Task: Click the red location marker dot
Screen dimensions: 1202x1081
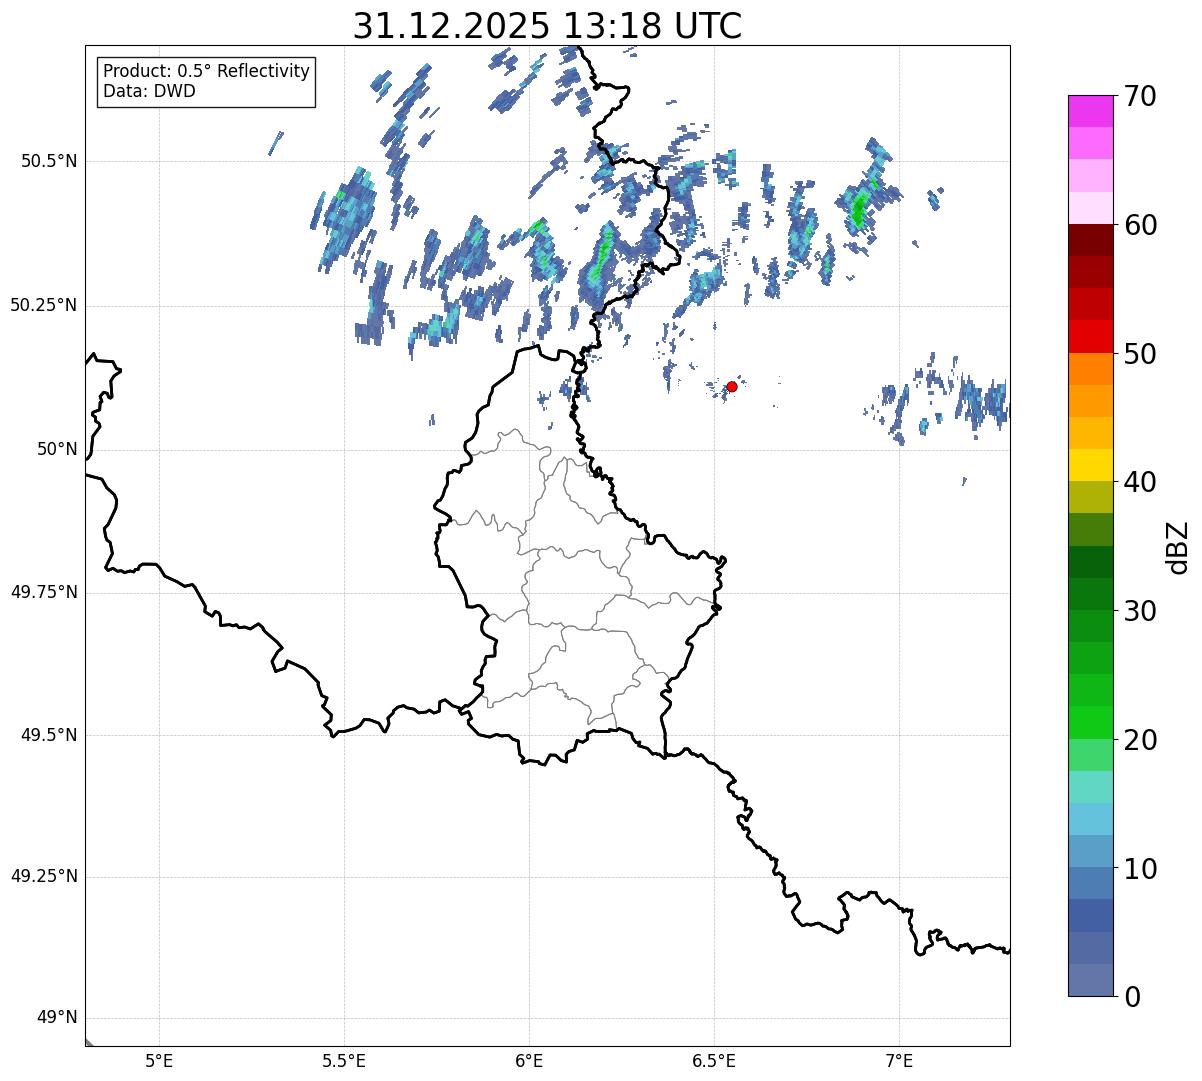Action: coord(732,386)
